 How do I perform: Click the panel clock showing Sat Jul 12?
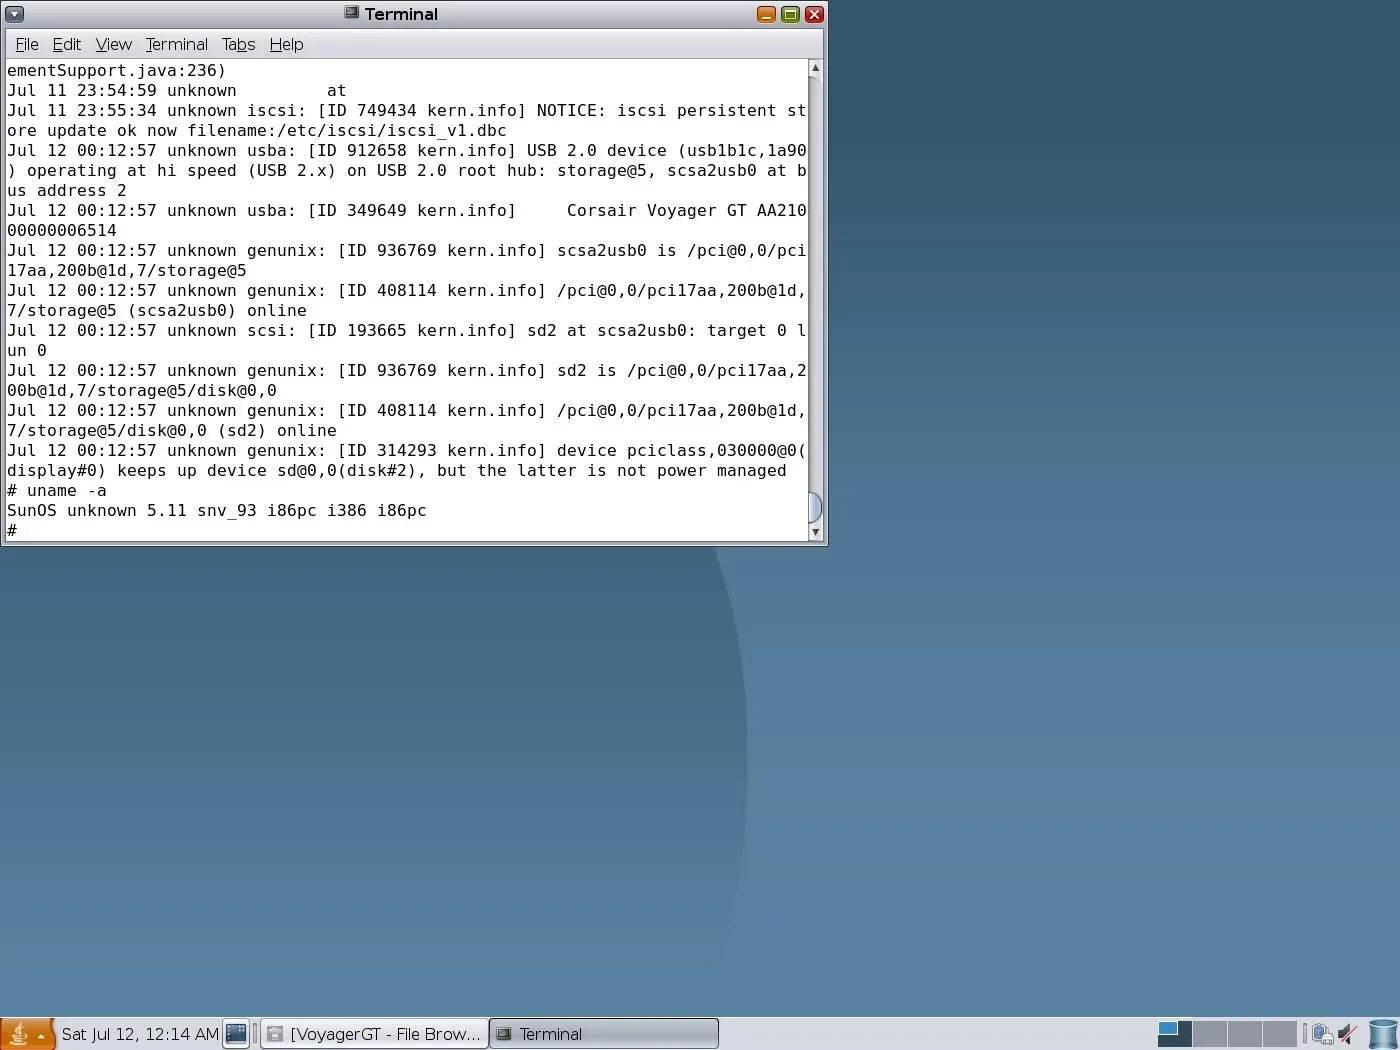140,1034
